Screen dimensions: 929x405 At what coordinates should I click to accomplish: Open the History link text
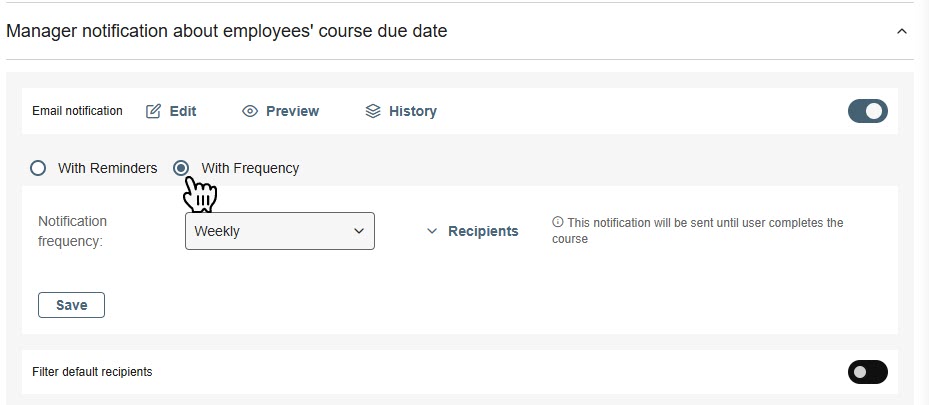[413, 111]
